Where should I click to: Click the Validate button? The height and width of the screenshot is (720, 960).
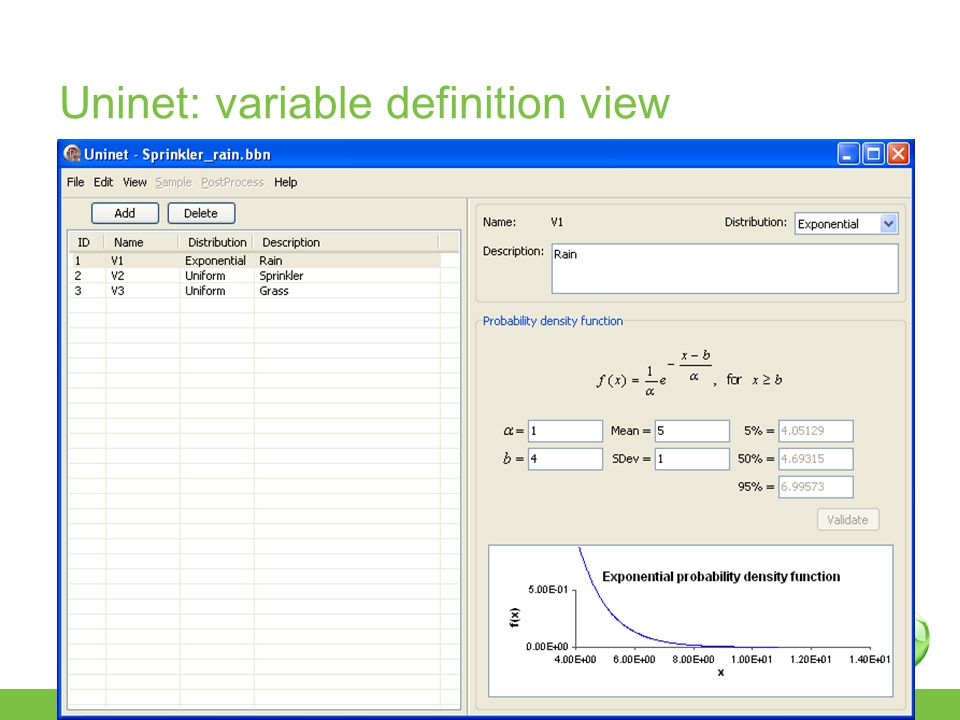coord(847,520)
